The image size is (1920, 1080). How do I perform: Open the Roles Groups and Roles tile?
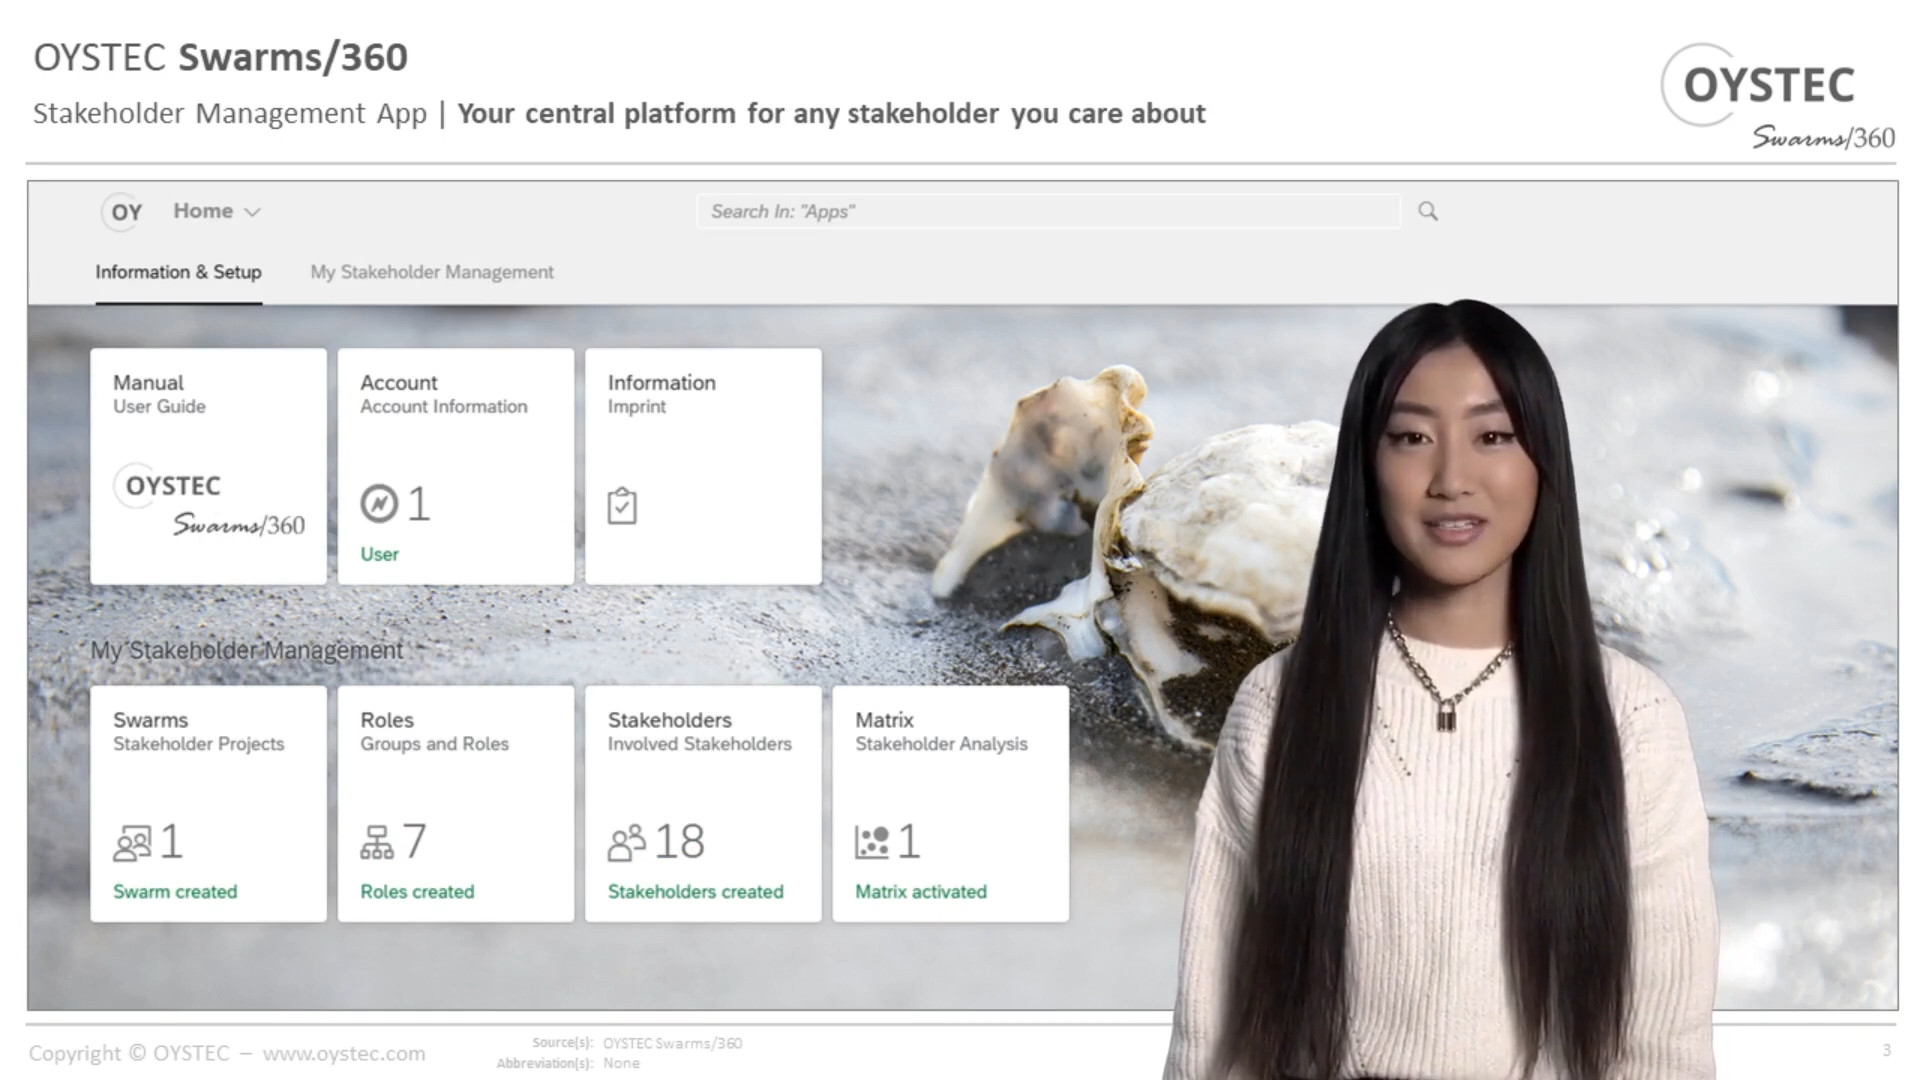pos(456,804)
